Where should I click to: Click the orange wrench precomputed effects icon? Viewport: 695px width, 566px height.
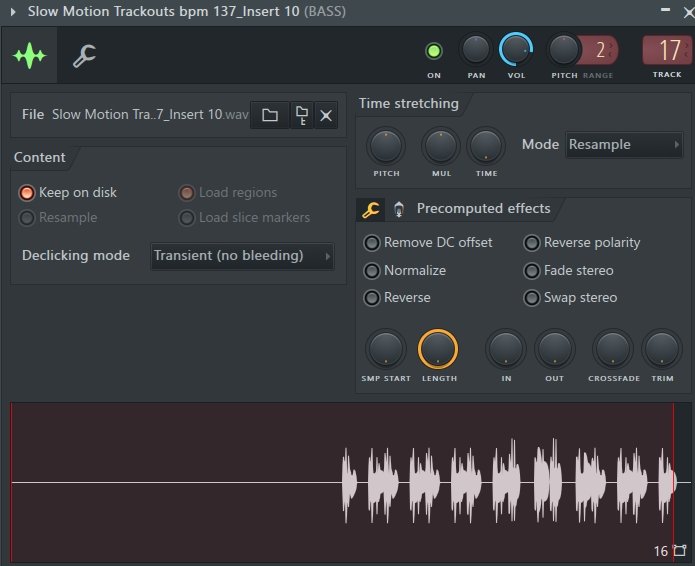coord(371,209)
